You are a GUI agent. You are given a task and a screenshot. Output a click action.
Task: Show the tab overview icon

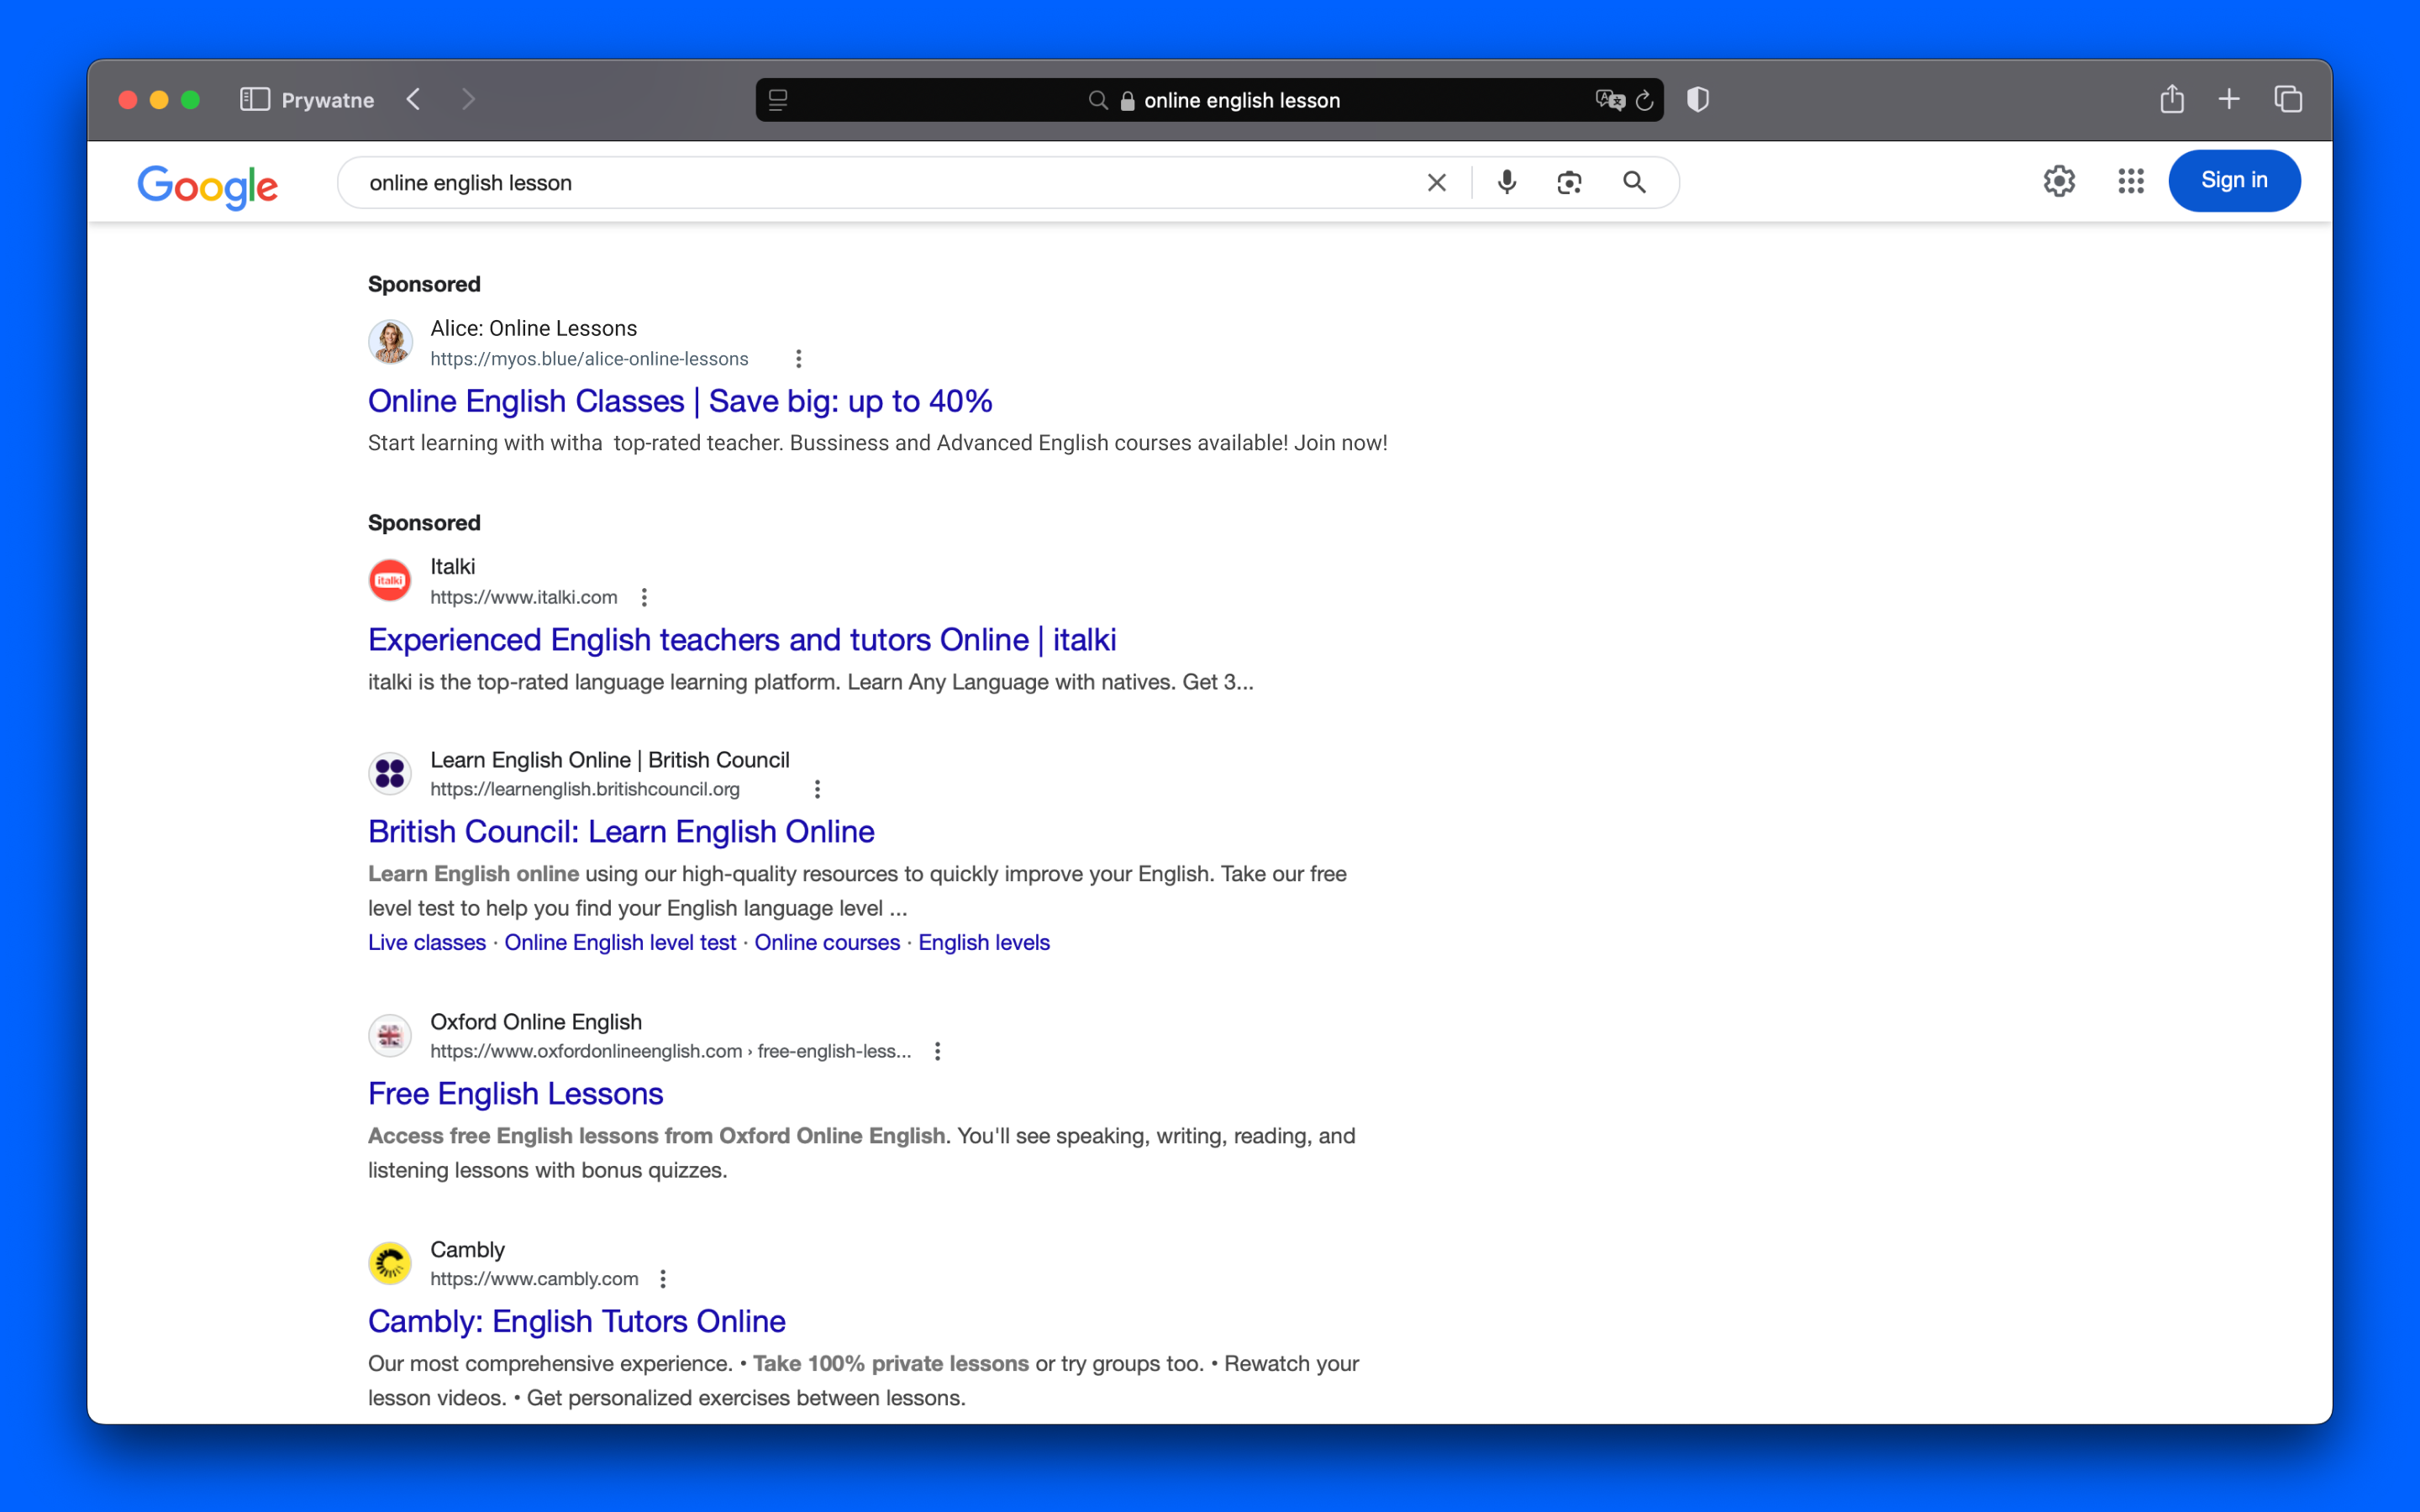(x=2288, y=99)
